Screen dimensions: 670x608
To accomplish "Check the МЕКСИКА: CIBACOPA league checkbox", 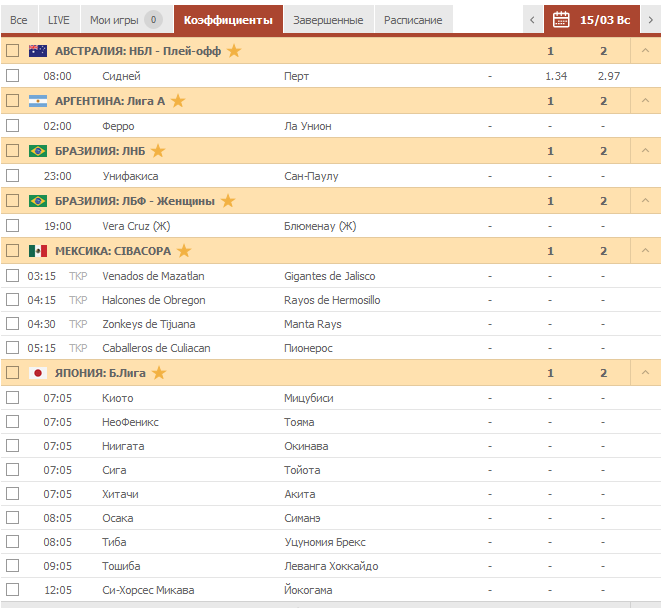I will 12,250.
